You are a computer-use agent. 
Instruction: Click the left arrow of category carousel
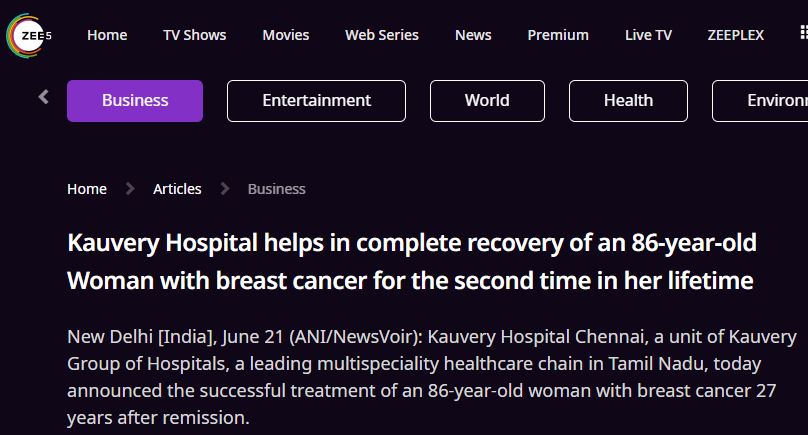(x=44, y=97)
